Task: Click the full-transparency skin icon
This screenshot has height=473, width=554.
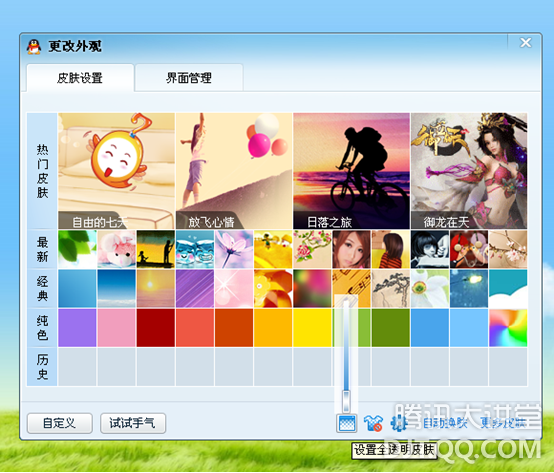Action: (347, 423)
